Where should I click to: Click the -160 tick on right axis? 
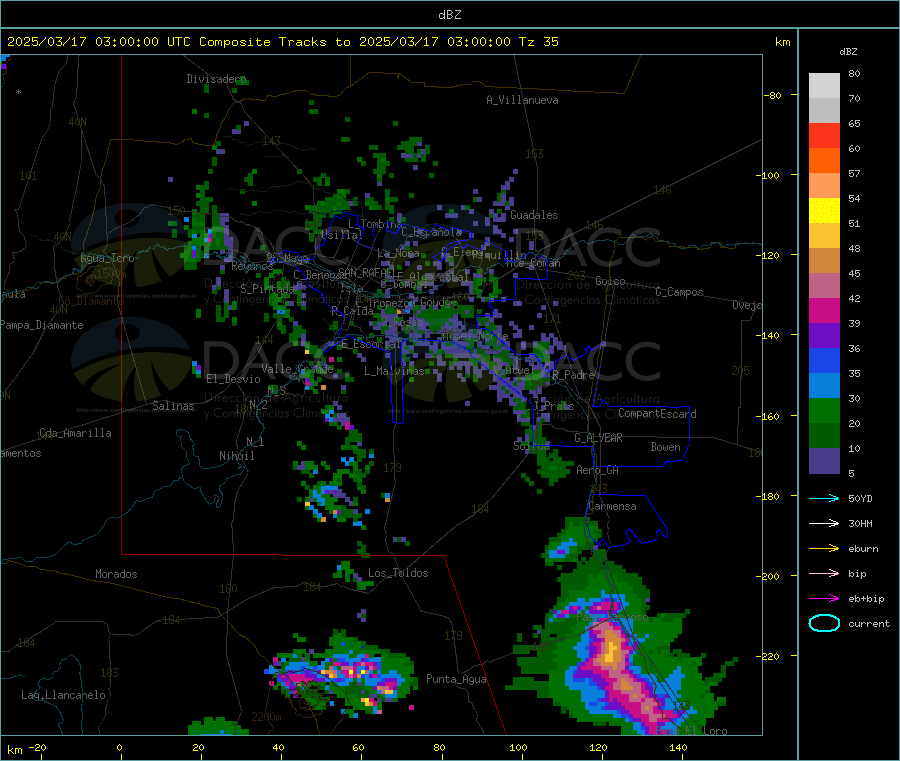click(x=770, y=416)
